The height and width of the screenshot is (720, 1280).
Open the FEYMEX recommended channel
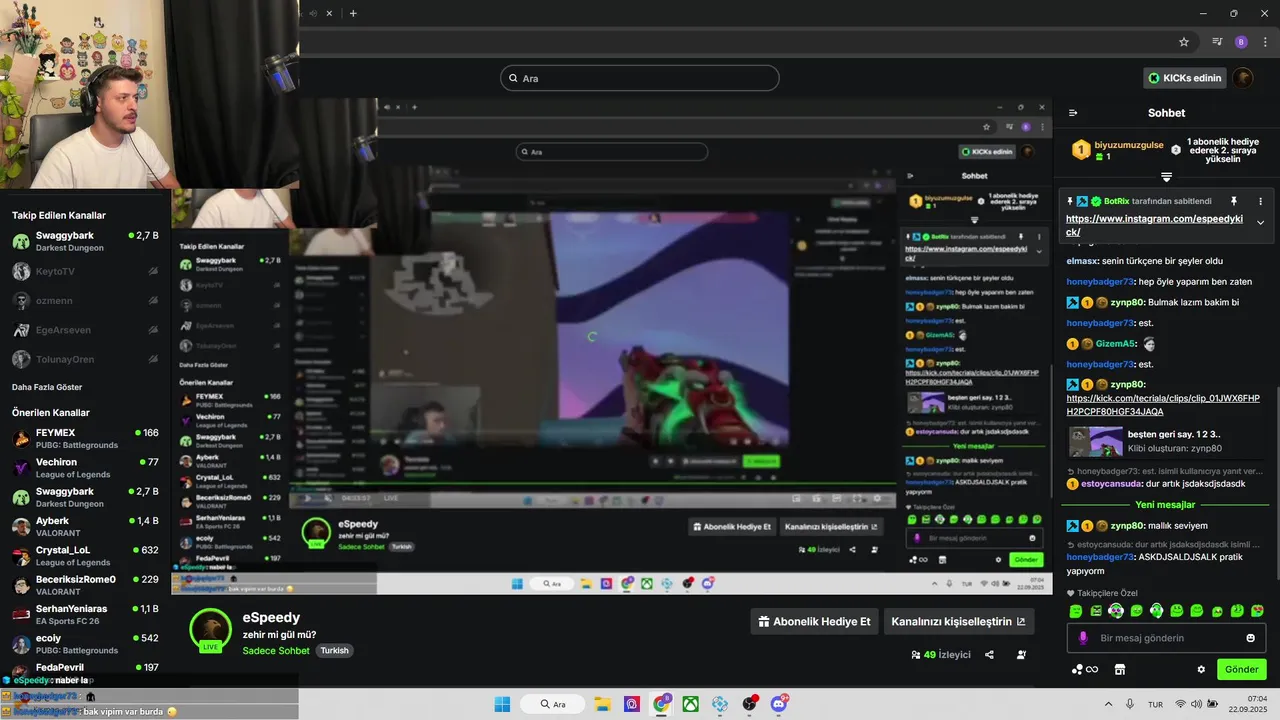[x=85, y=438]
